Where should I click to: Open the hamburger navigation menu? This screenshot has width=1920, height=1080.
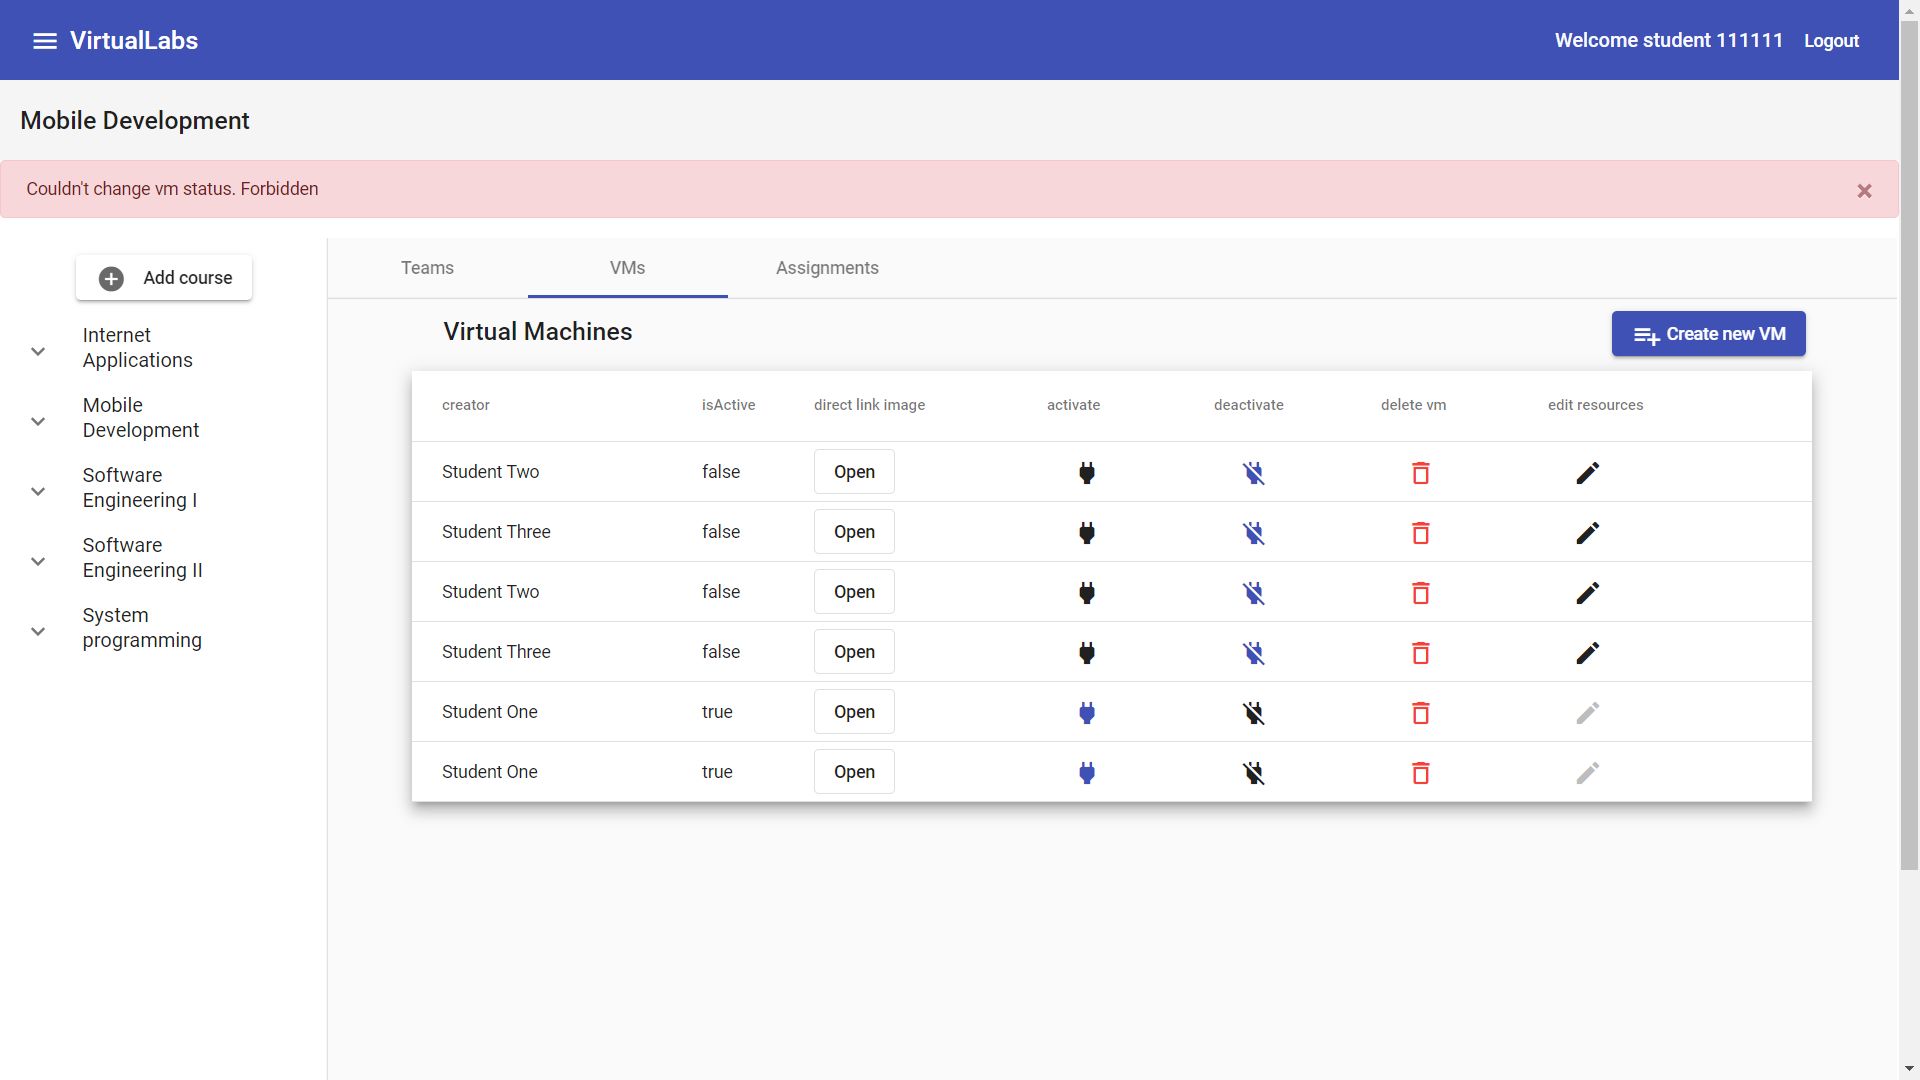tap(44, 41)
